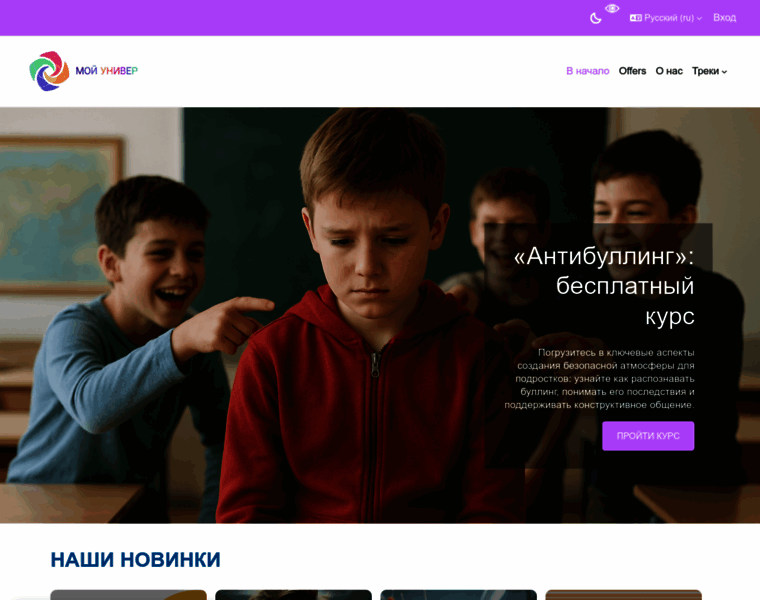This screenshot has width=760, height=600.
Task: Open the Offers menu item
Action: tap(632, 71)
